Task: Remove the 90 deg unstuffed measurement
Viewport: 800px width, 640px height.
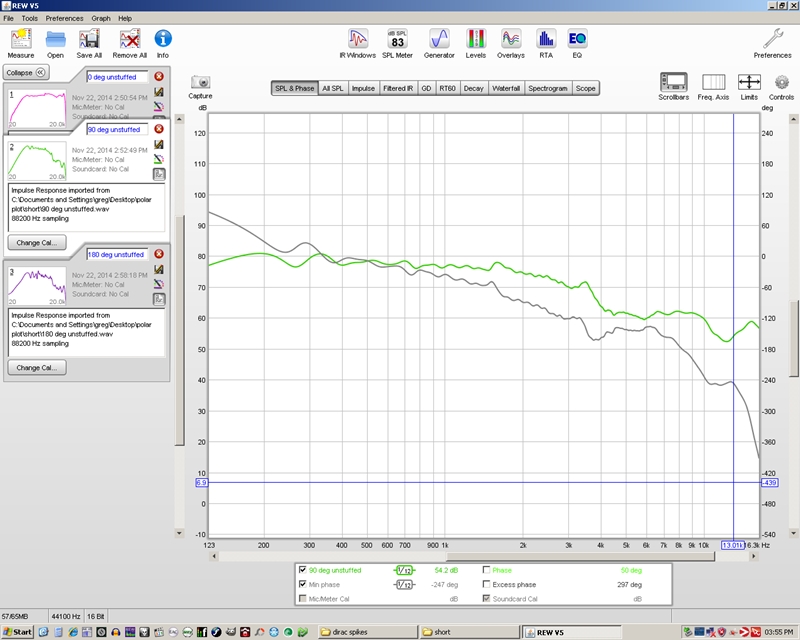Action: coord(159,129)
